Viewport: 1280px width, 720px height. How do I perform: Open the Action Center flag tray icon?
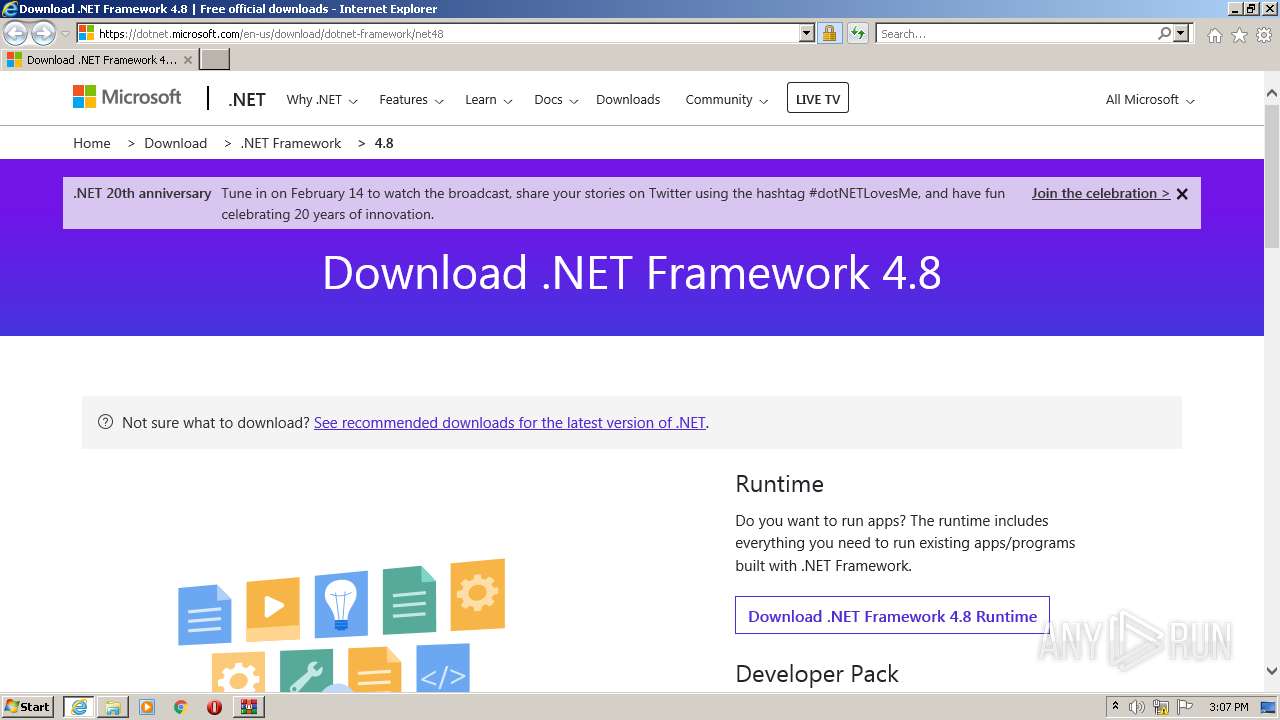click(x=1185, y=707)
